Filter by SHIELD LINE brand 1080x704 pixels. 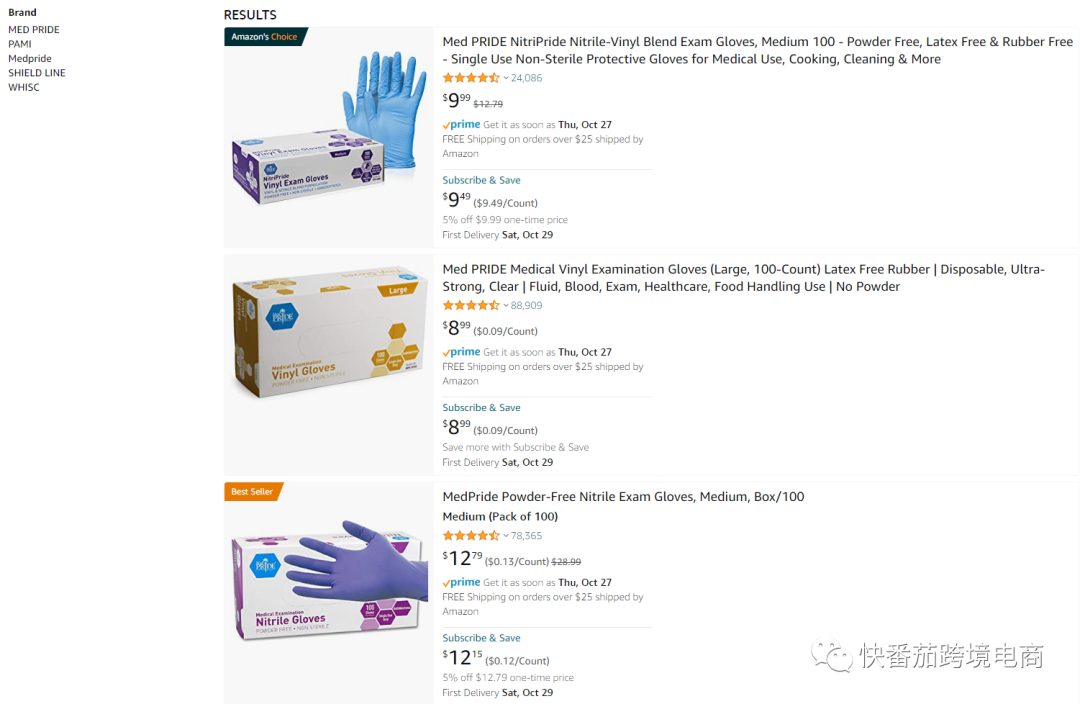(37, 73)
